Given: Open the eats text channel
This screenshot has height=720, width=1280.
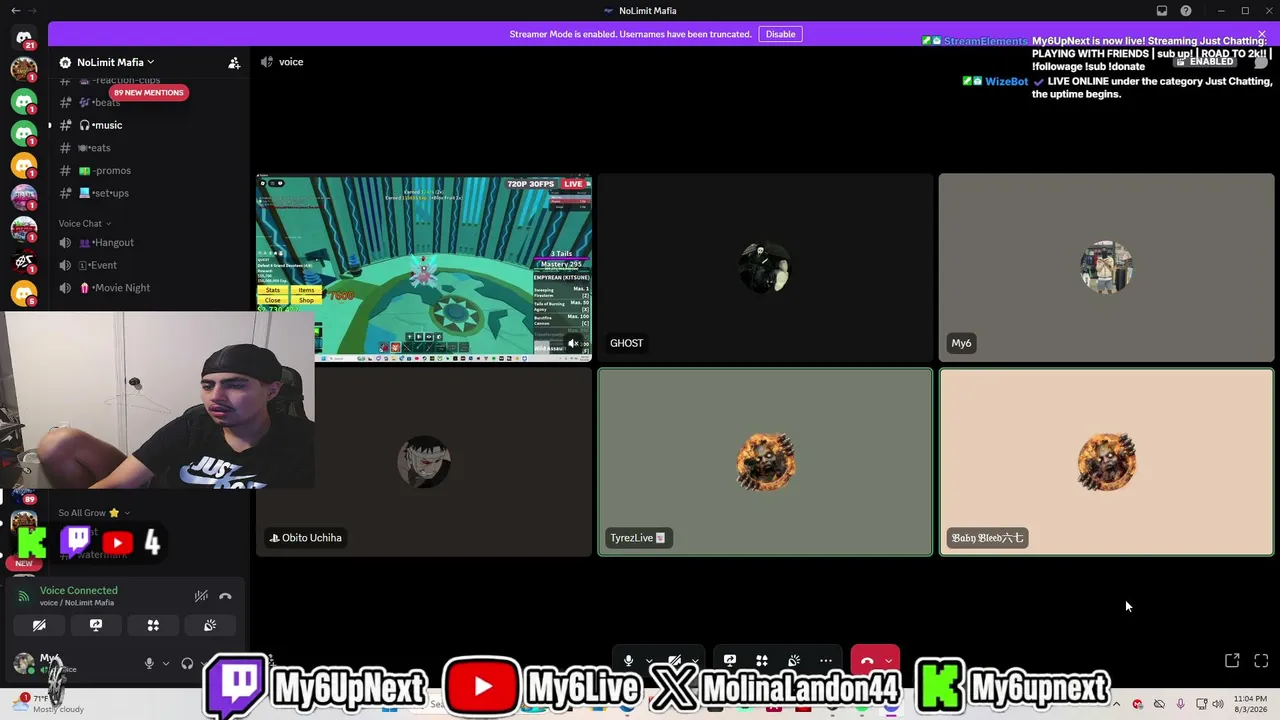Looking at the screenshot, I should [x=148, y=148].
